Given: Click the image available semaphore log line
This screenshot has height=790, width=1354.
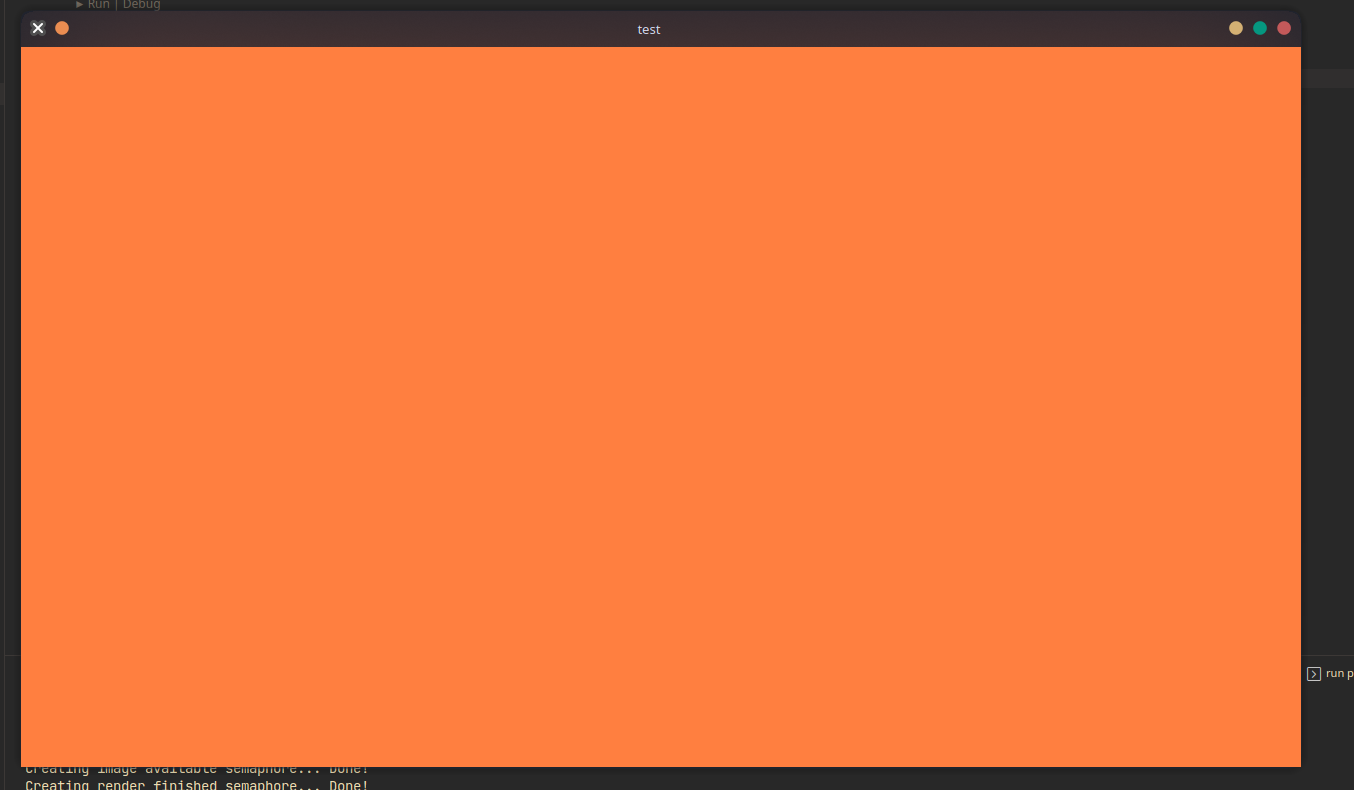Looking at the screenshot, I should pos(197,769).
